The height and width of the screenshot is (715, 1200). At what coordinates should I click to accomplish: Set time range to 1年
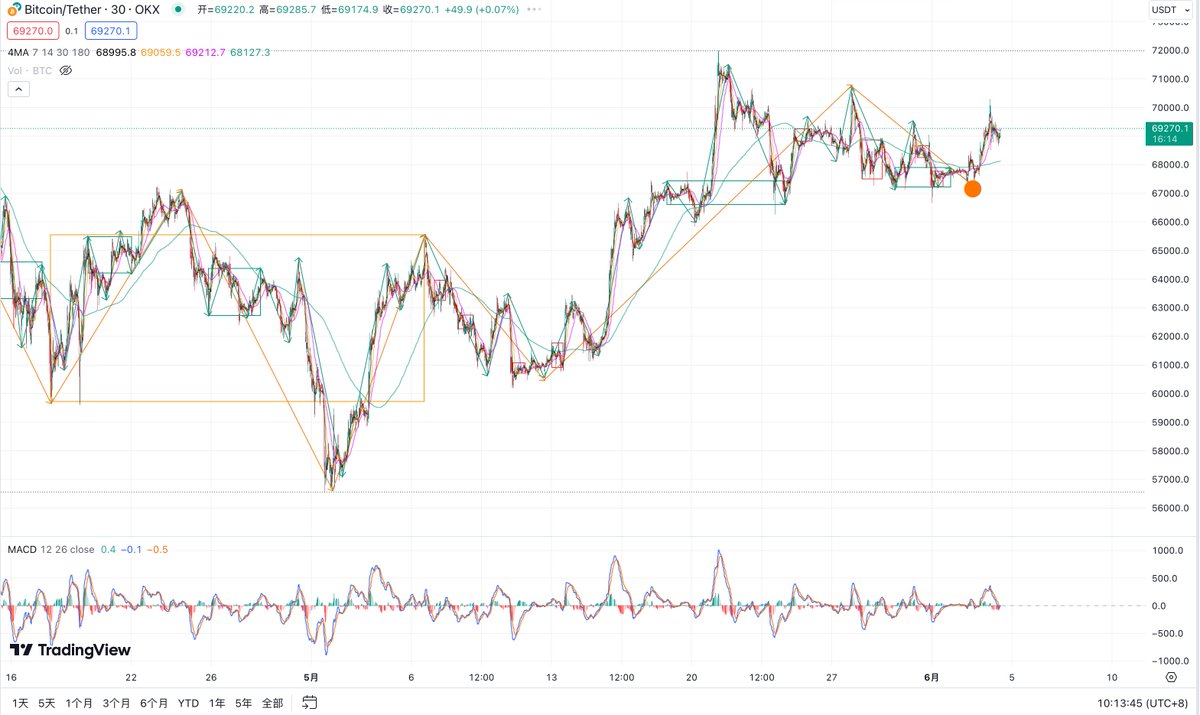click(x=216, y=703)
